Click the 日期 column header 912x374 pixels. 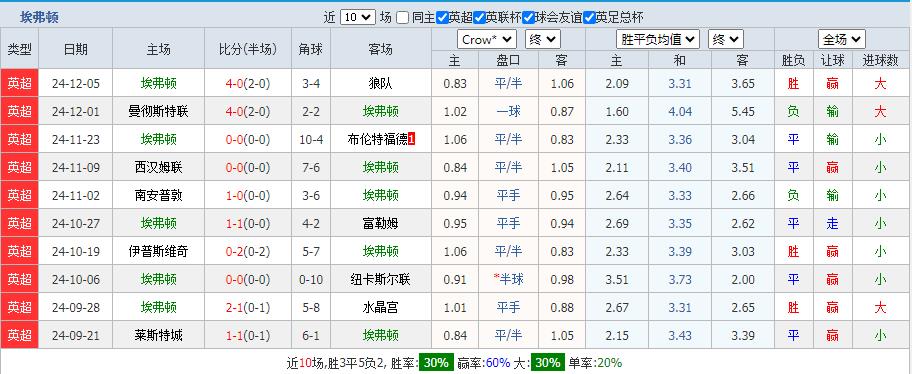pos(76,49)
